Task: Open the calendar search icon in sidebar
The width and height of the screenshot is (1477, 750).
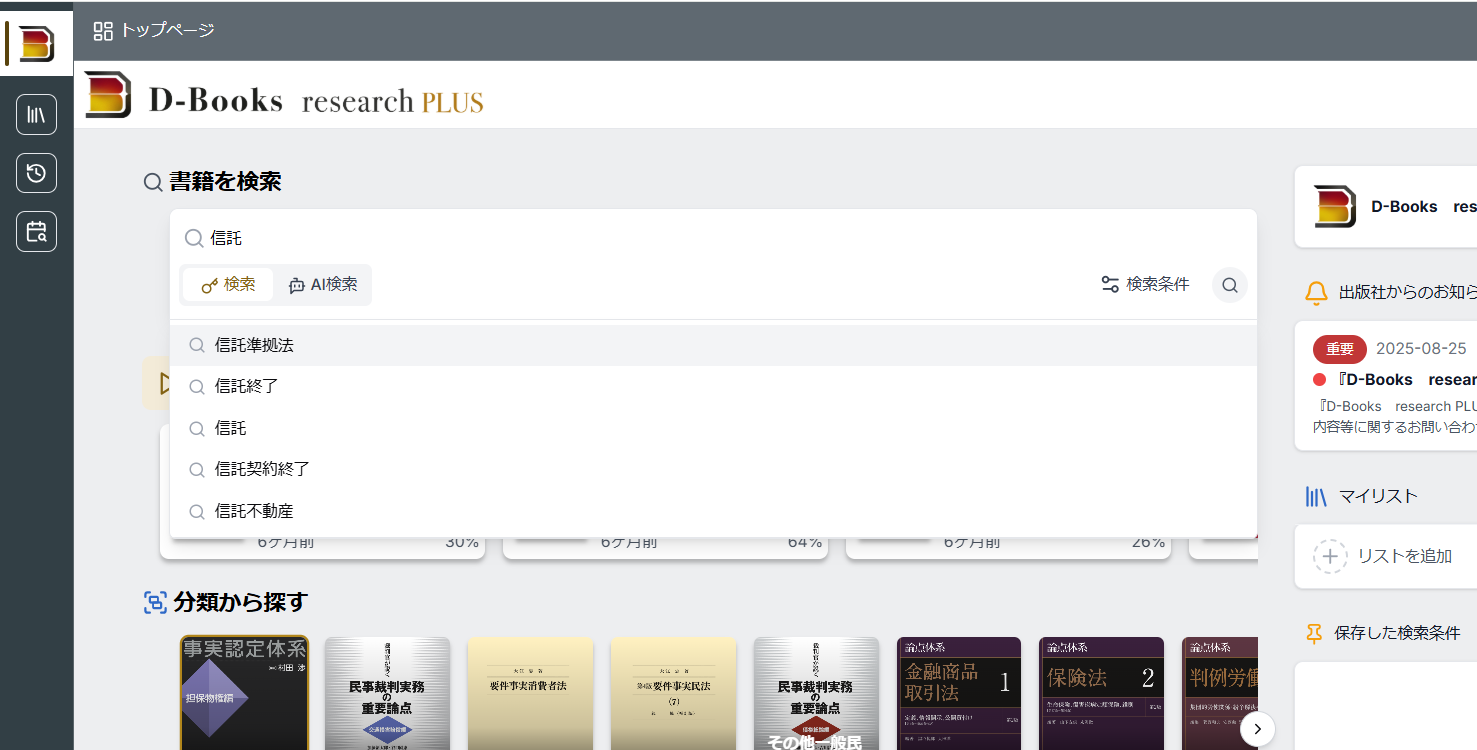Action: click(37, 232)
